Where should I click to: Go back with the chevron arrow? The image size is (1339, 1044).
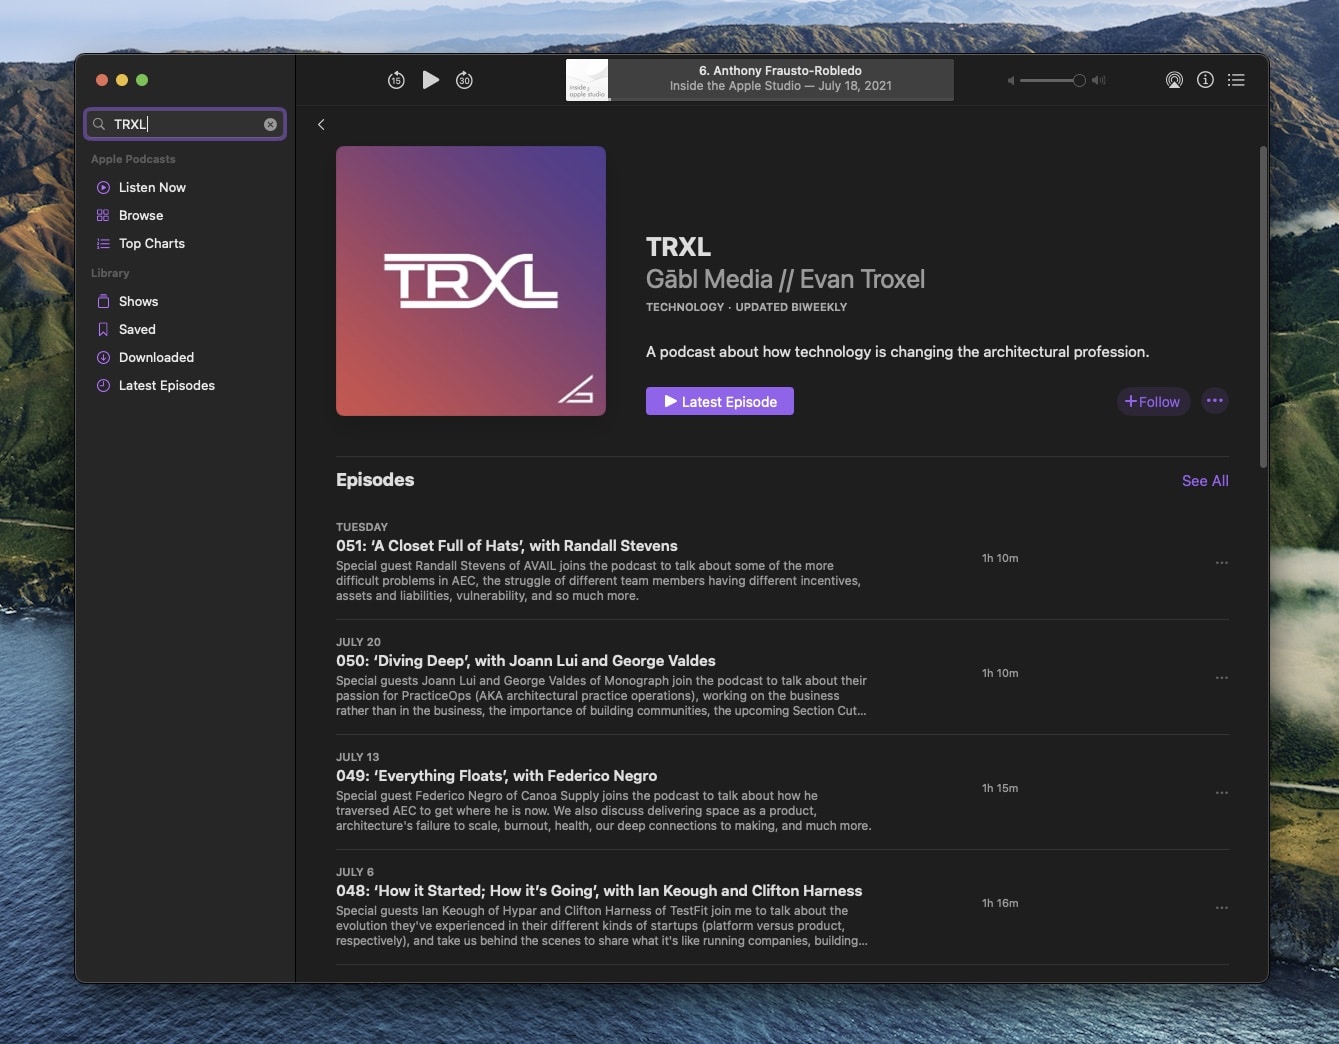[321, 124]
